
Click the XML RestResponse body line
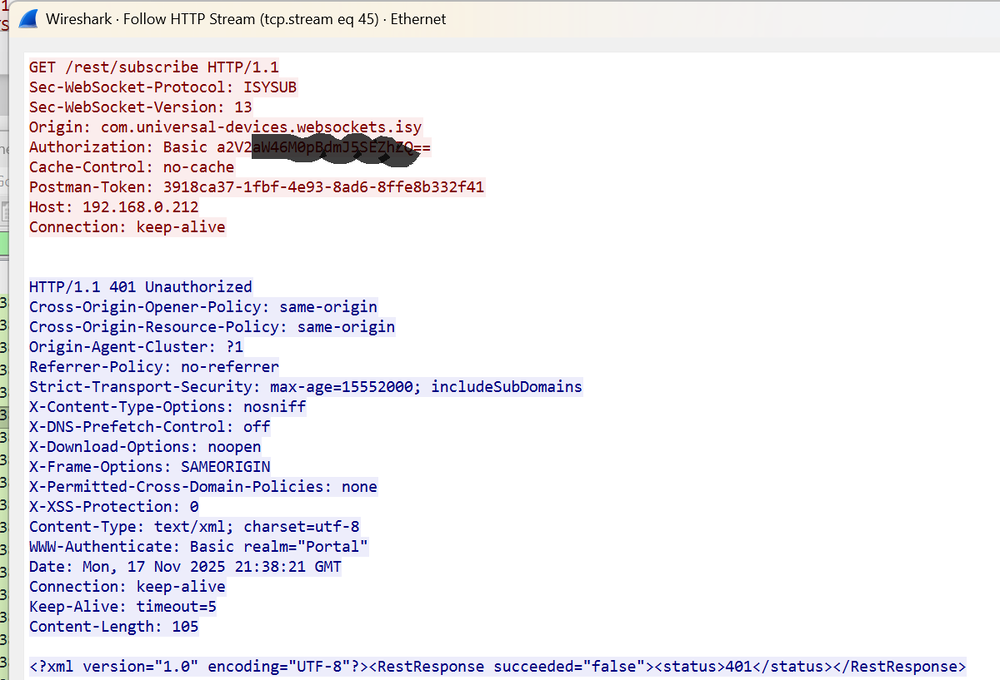pos(497,667)
